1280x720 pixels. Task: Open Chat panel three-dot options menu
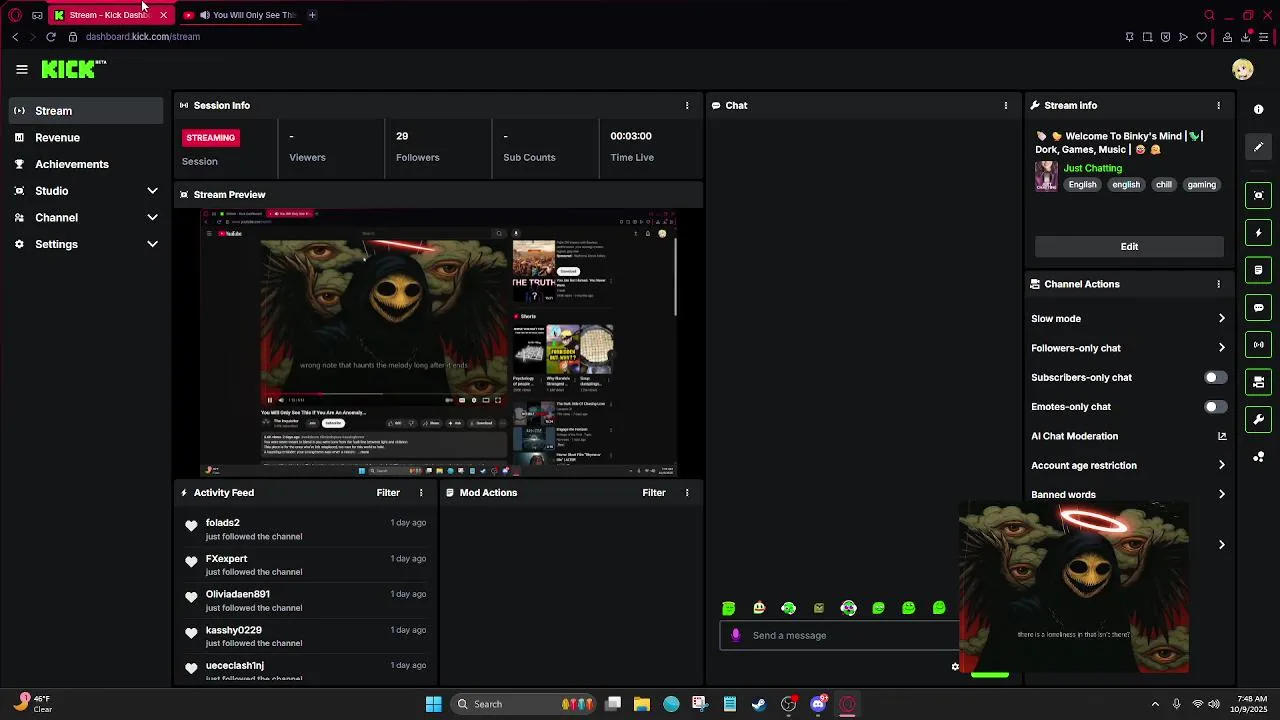1006,105
